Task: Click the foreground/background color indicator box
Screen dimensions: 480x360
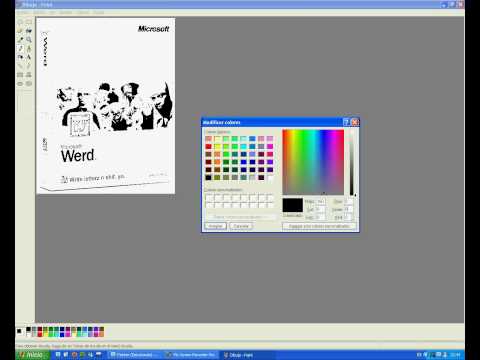Action: [20, 331]
